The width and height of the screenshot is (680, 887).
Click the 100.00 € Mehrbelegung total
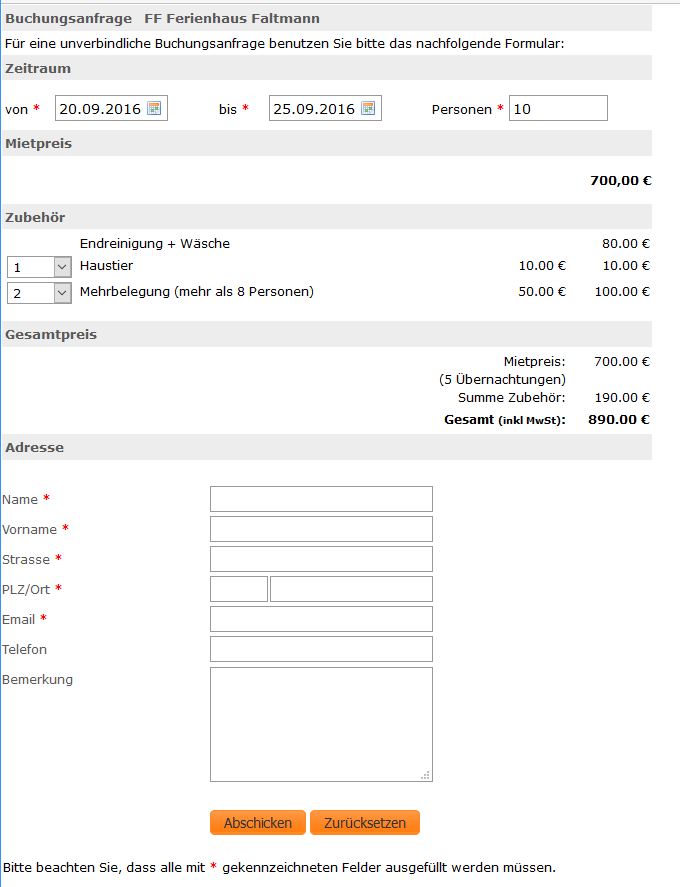pyautogui.click(x=622, y=292)
